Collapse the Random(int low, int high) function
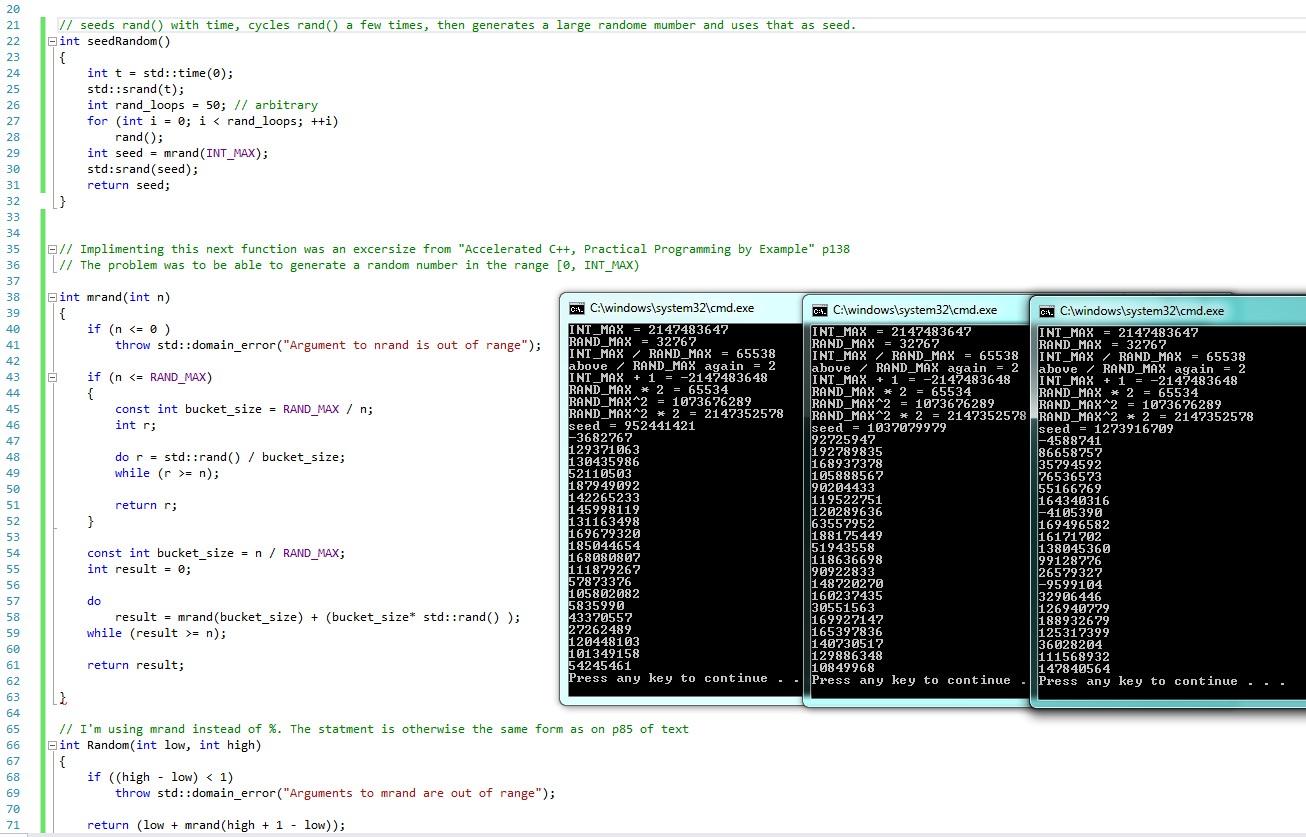 point(52,745)
